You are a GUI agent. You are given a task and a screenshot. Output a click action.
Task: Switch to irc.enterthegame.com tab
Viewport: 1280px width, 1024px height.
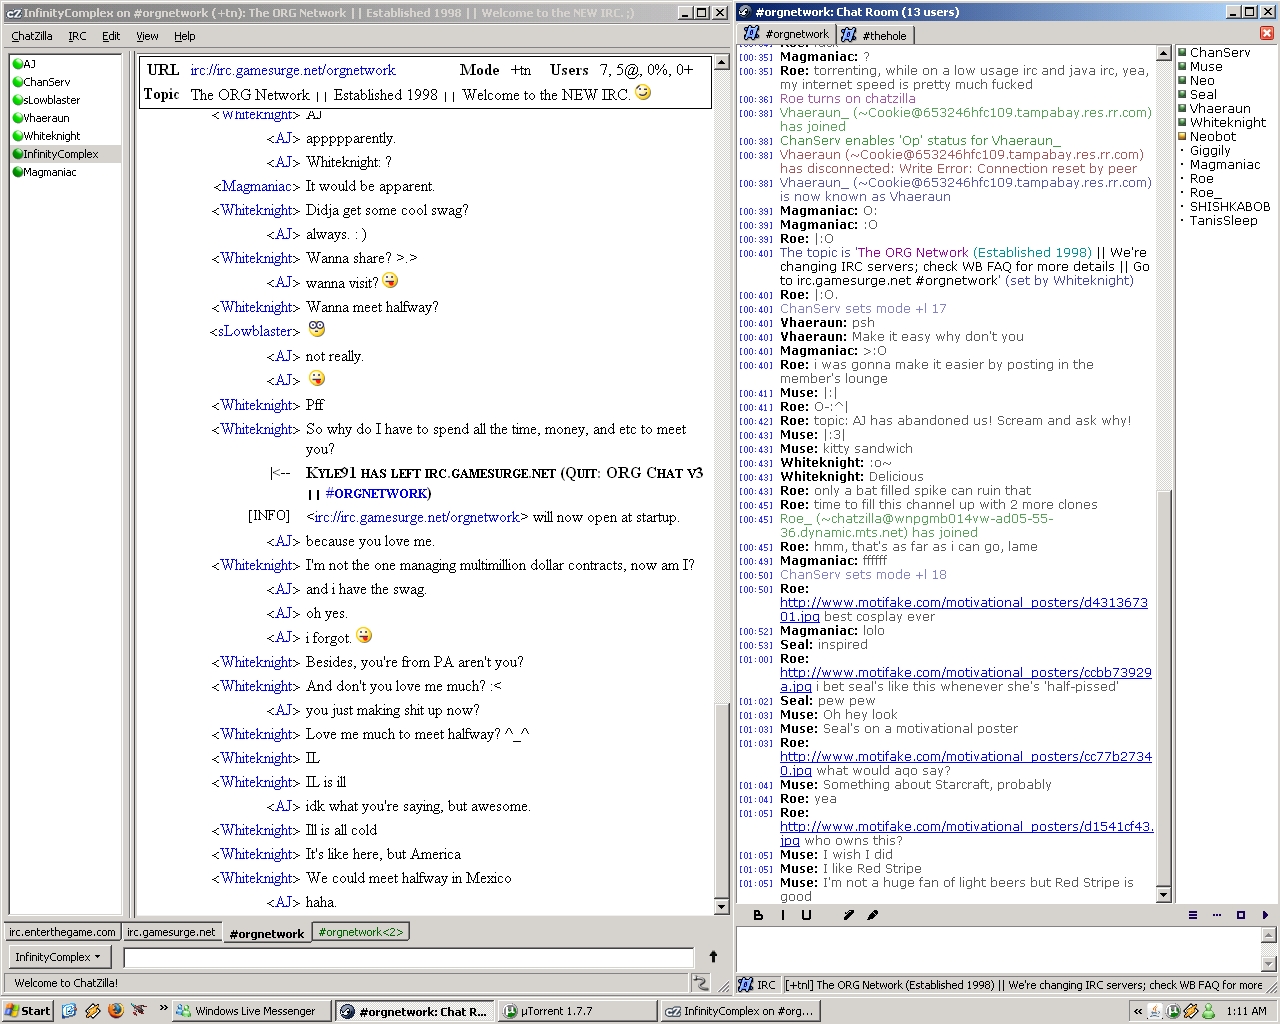(x=62, y=932)
